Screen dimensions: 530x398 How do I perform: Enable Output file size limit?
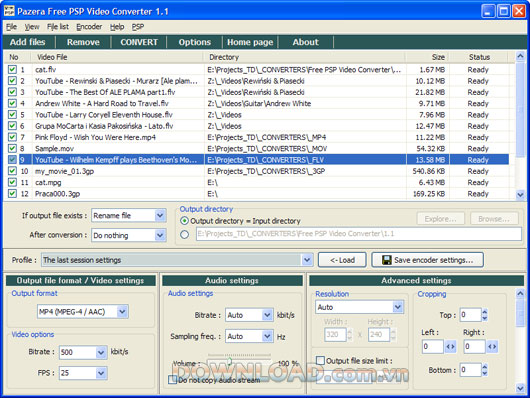(320, 360)
